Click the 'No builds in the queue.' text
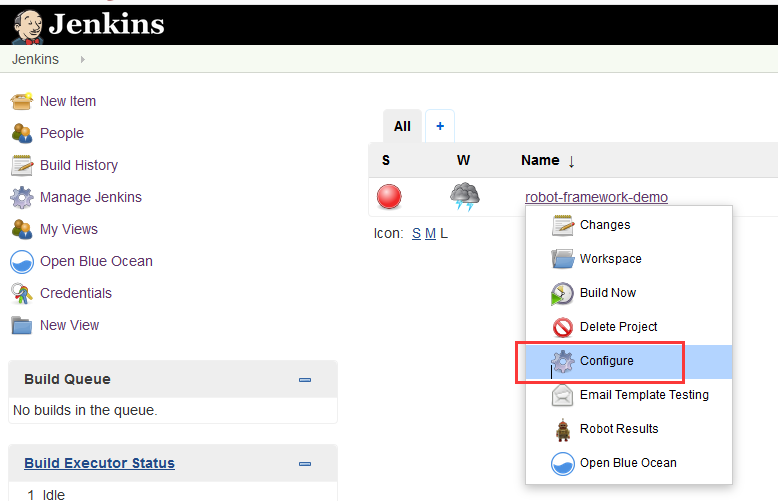778x501 pixels. pyautogui.click(x=85, y=411)
